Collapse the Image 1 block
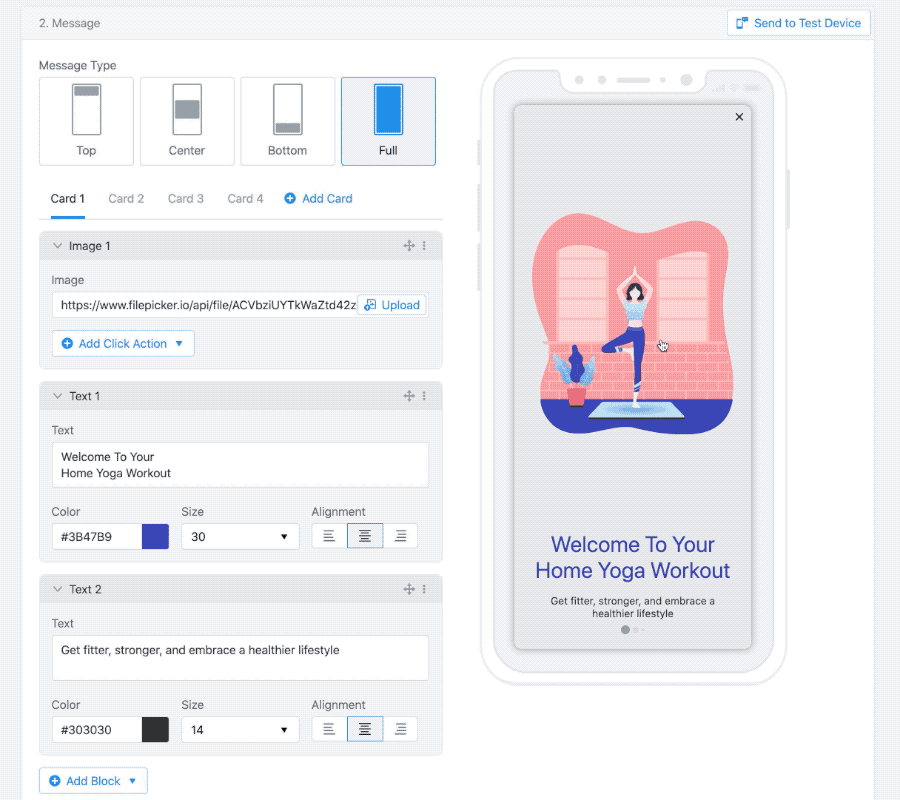 pyautogui.click(x=57, y=246)
